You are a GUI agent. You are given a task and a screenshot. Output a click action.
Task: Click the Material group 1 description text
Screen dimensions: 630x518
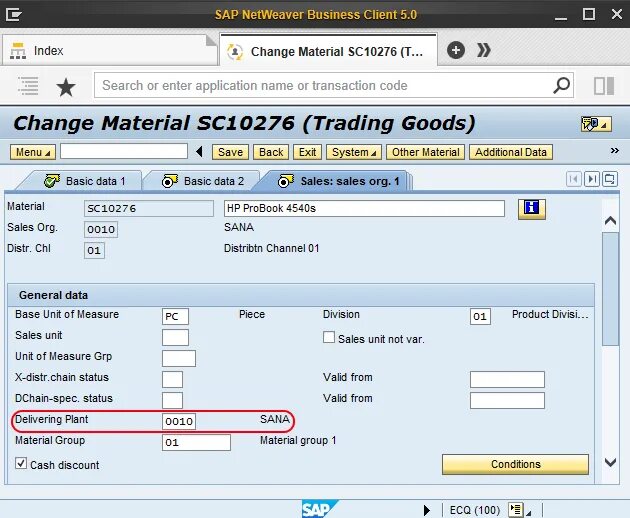point(298,440)
